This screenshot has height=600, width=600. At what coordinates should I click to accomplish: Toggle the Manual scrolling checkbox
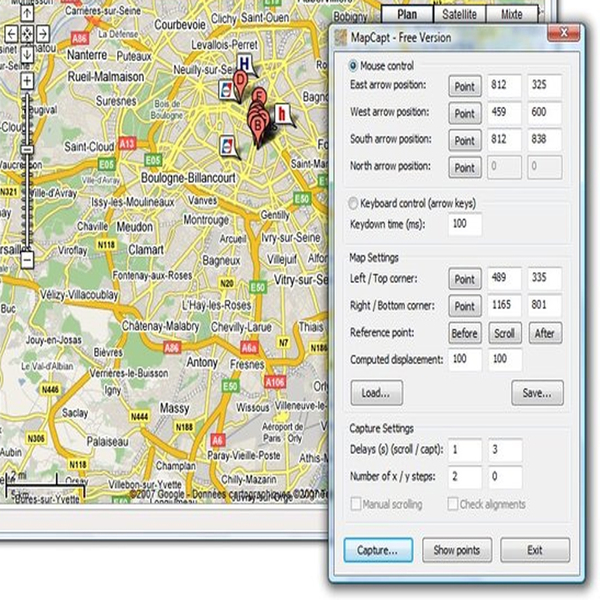(355, 504)
